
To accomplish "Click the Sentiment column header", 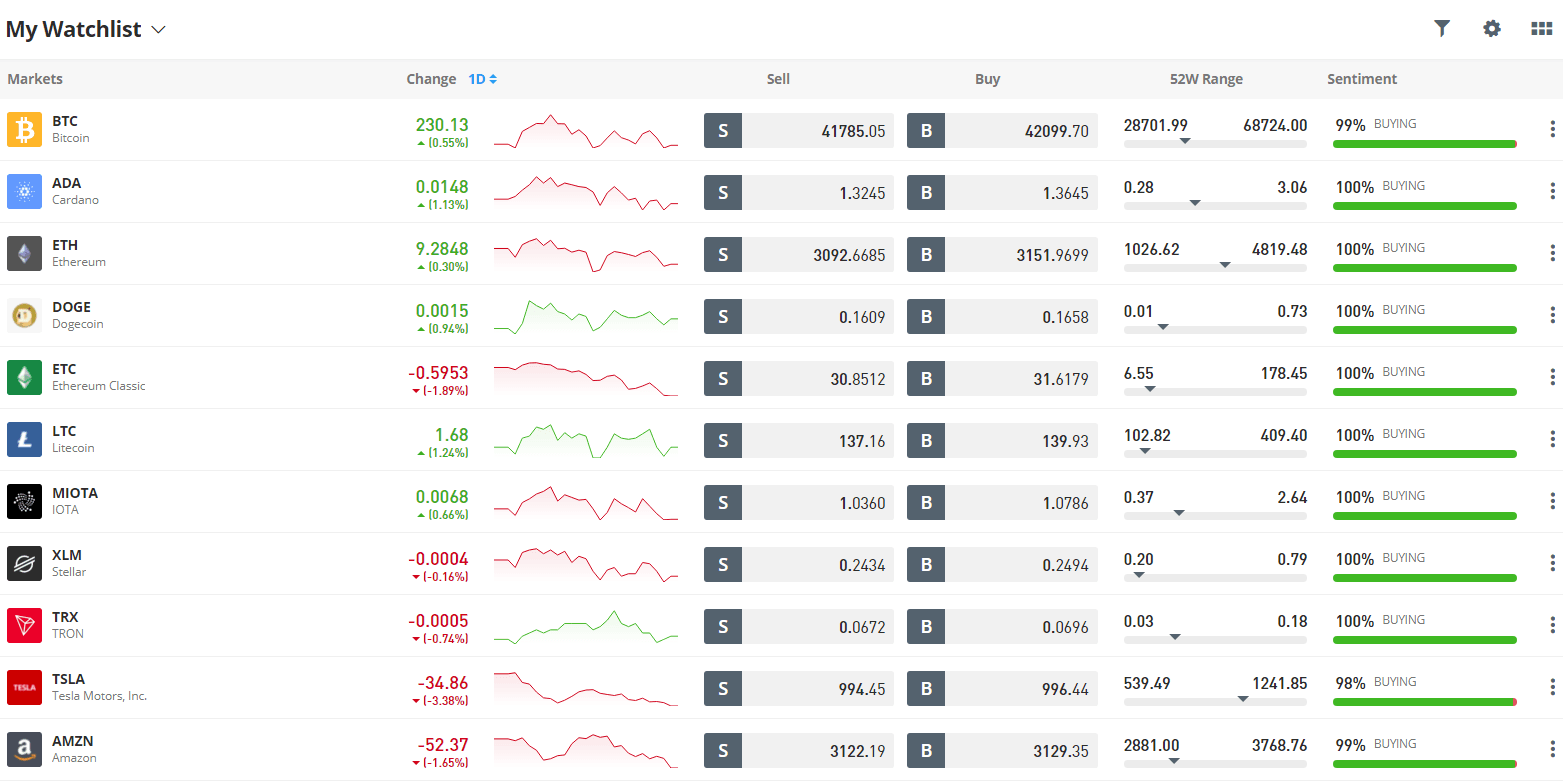I will tap(1361, 79).
